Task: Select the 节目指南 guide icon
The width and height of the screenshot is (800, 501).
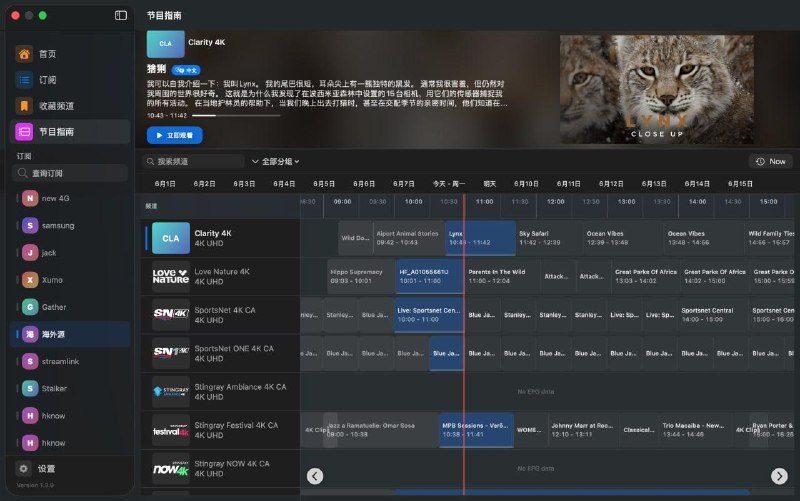Action: (24, 132)
